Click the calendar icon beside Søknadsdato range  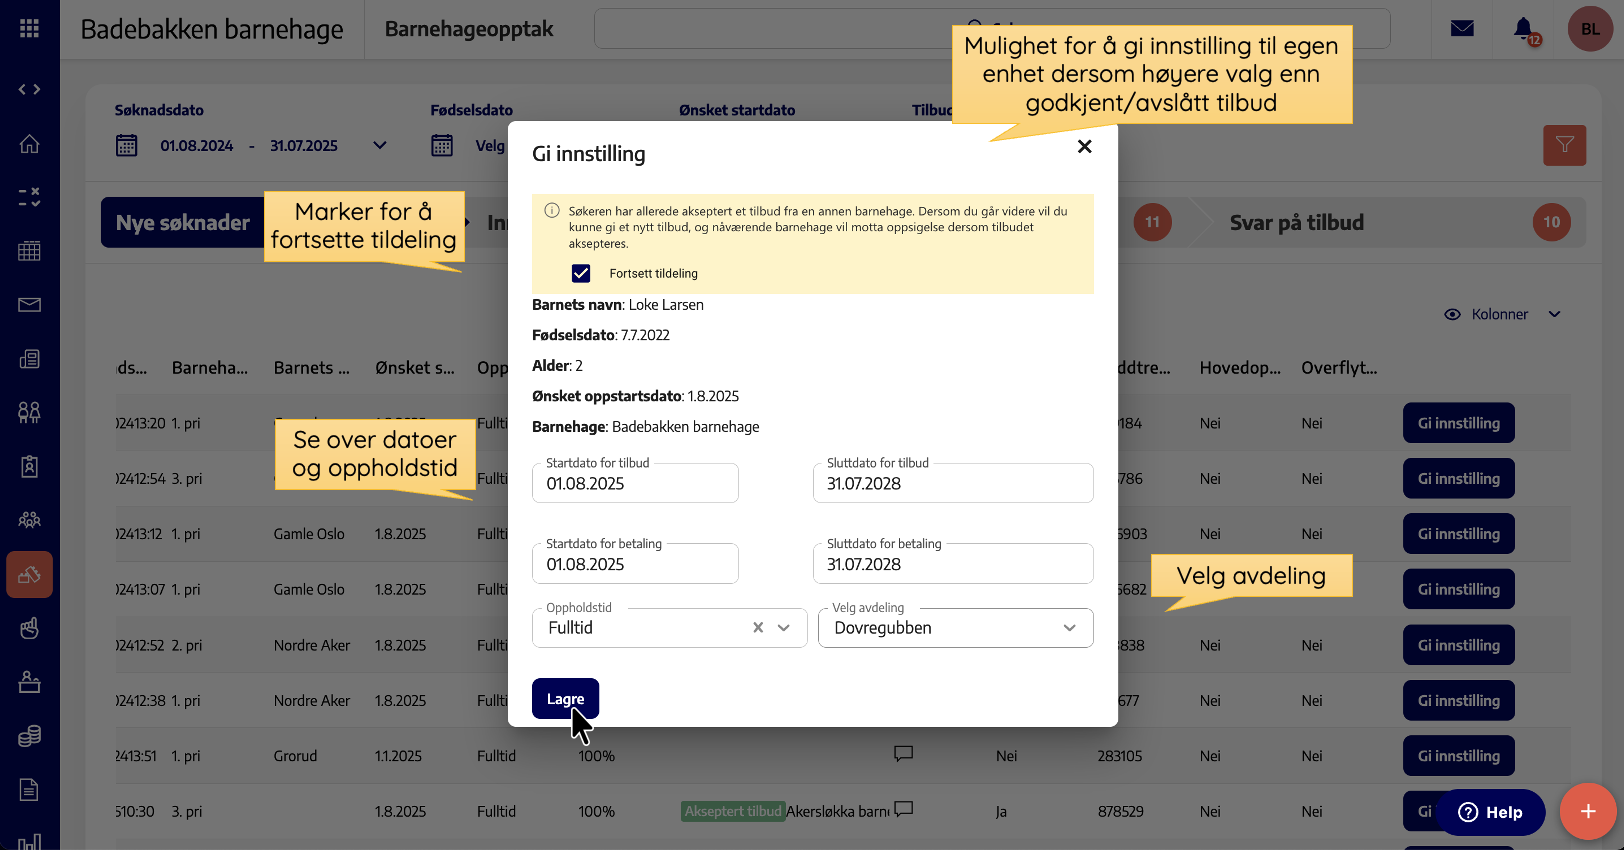[127, 146]
